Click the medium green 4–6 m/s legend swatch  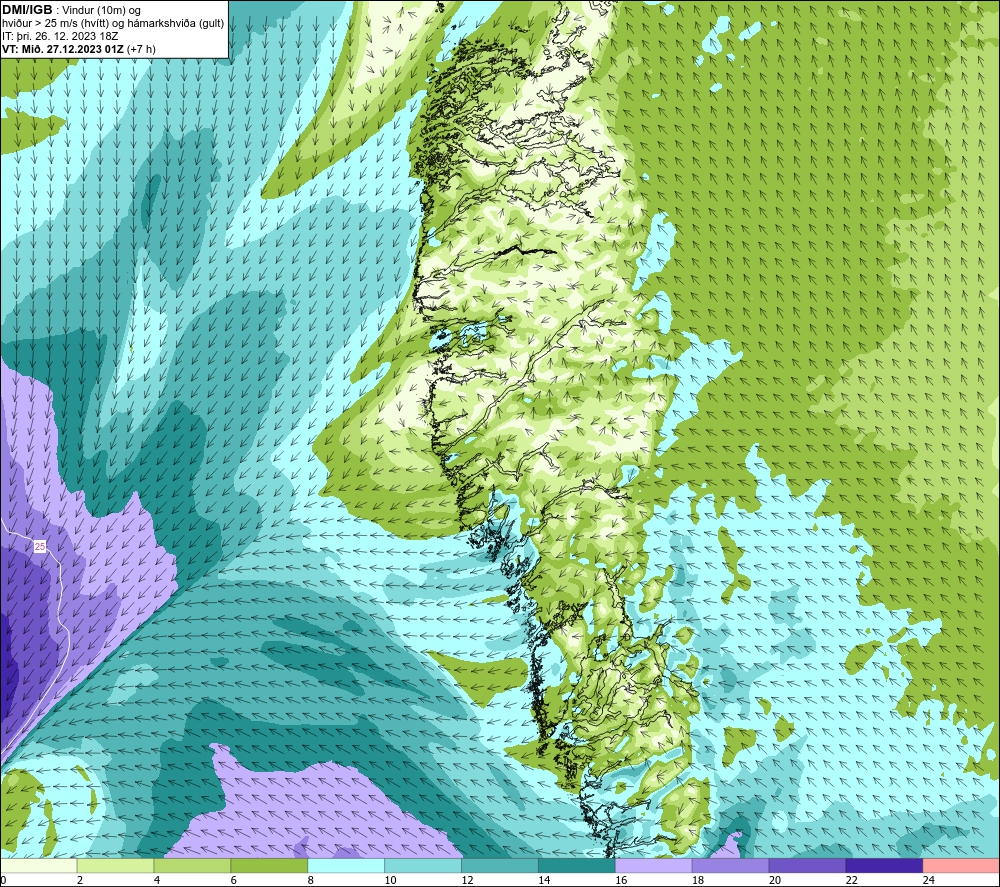coord(192,865)
